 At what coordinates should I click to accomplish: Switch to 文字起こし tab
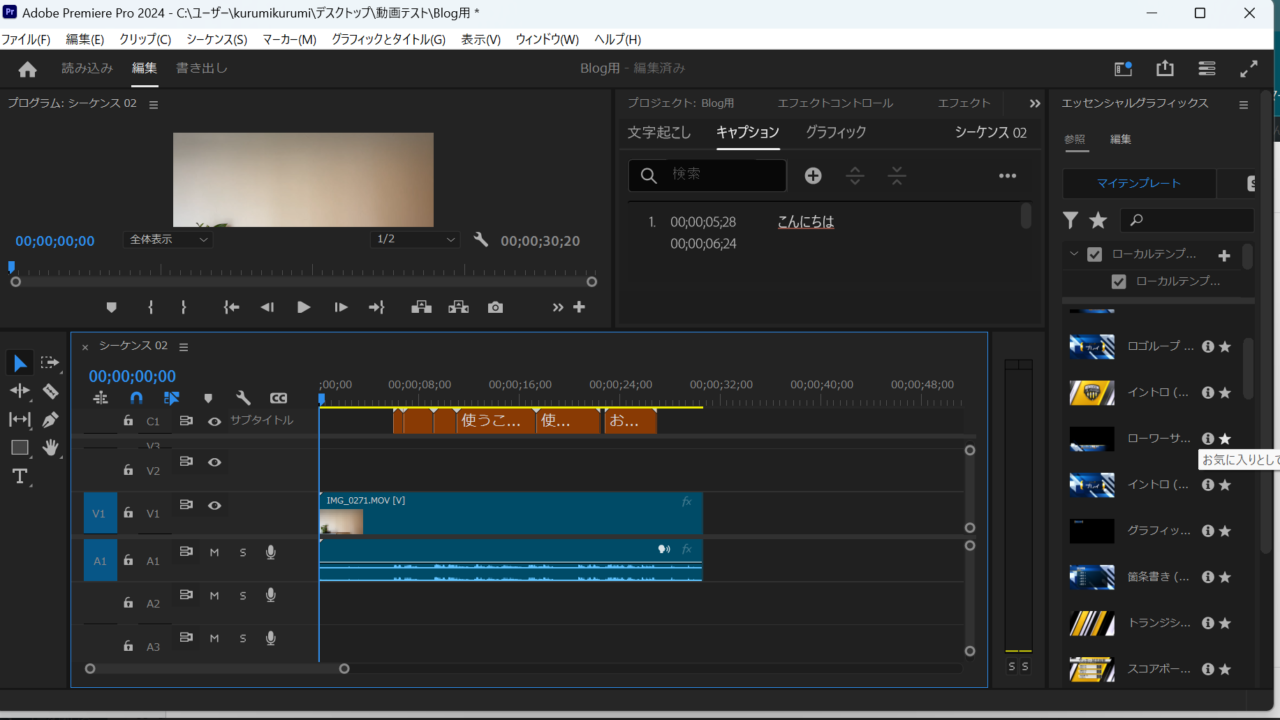[x=659, y=132]
